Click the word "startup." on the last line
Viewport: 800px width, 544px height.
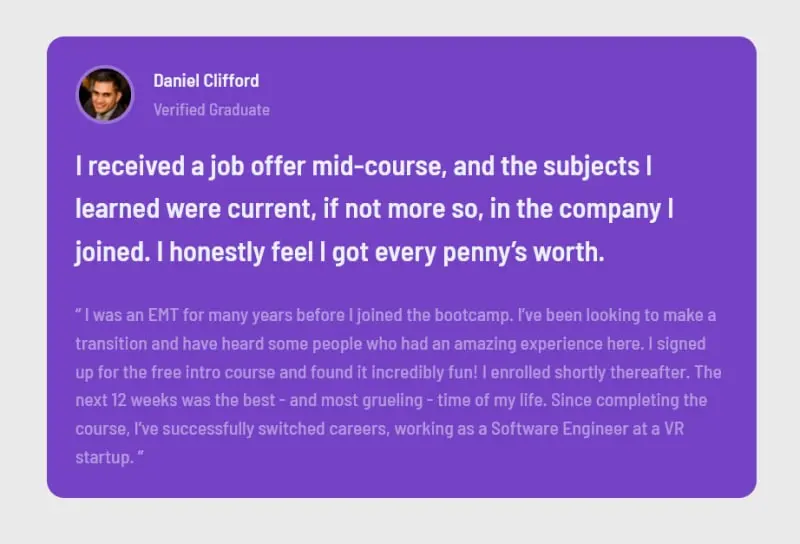coord(103,457)
